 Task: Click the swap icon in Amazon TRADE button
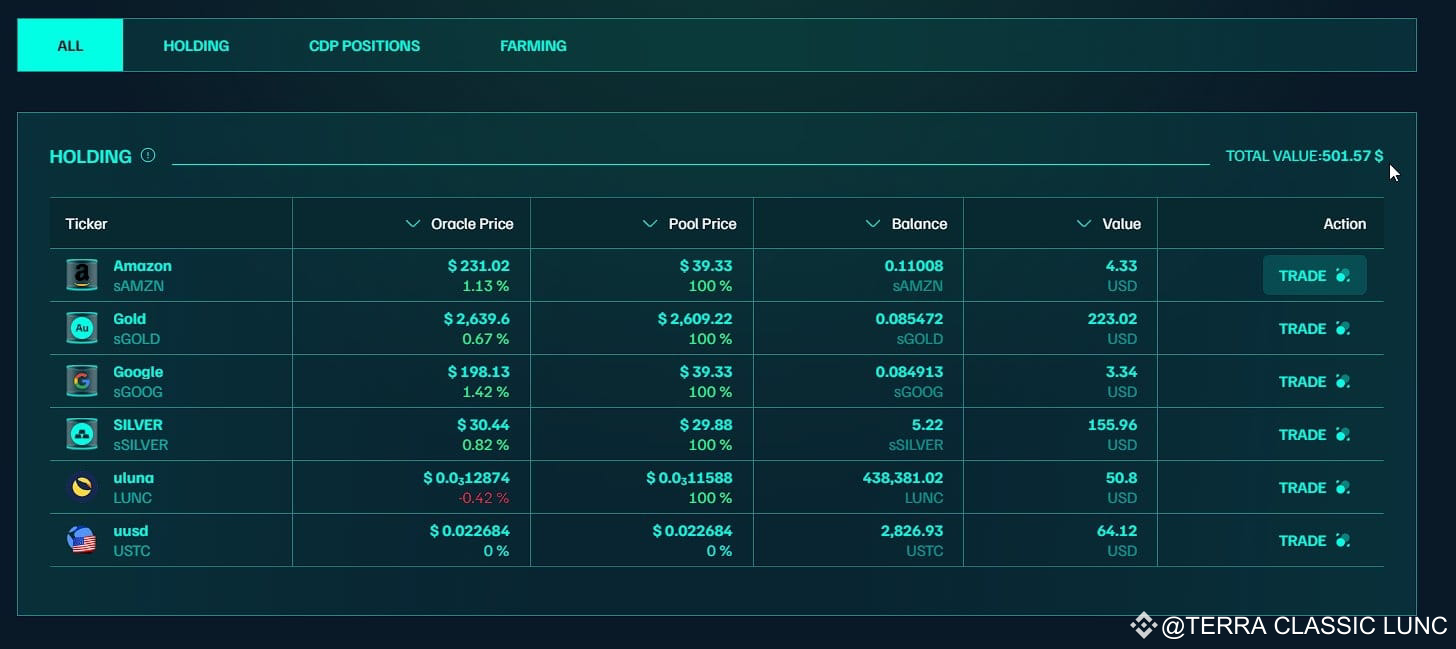point(1342,275)
